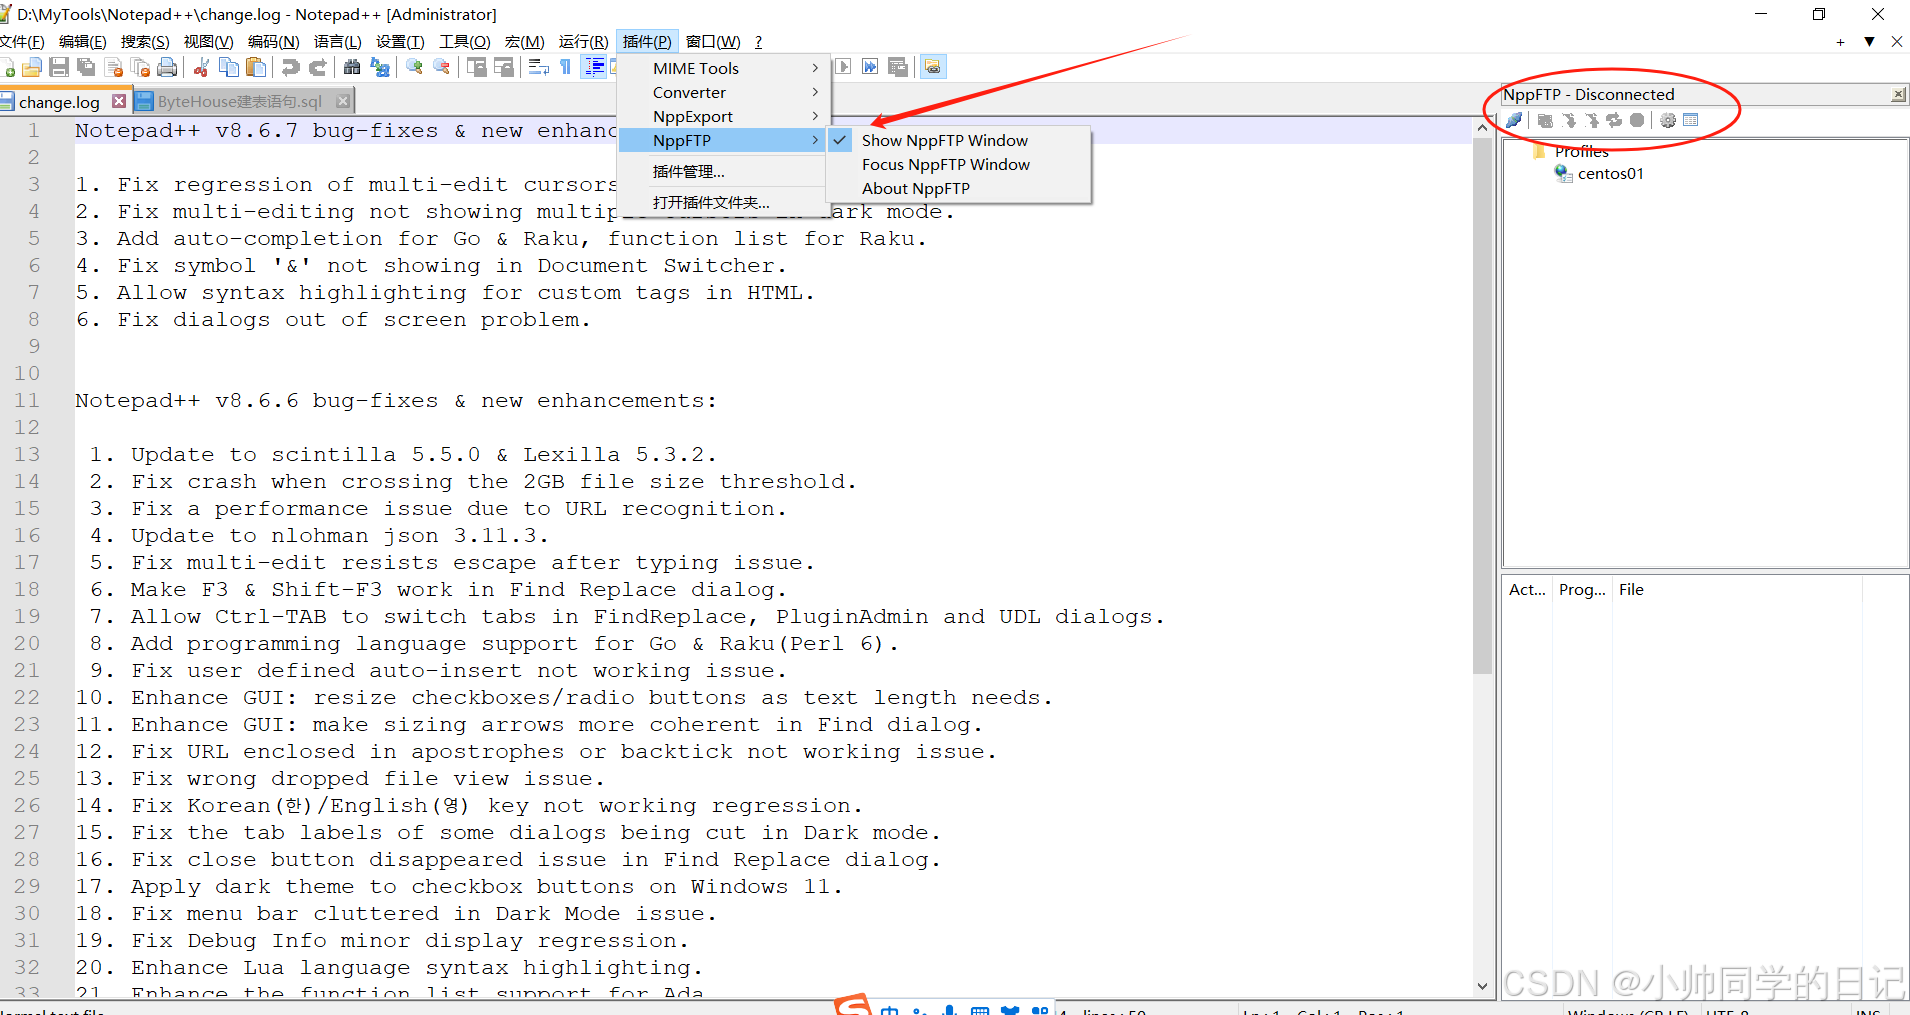Click the Close All toolbar icon
The image size is (1910, 1015).
[141, 67]
